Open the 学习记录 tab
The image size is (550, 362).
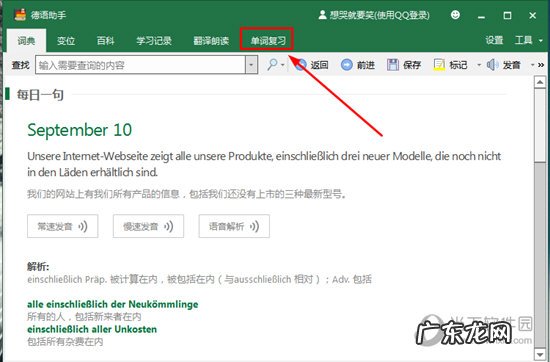point(154,41)
